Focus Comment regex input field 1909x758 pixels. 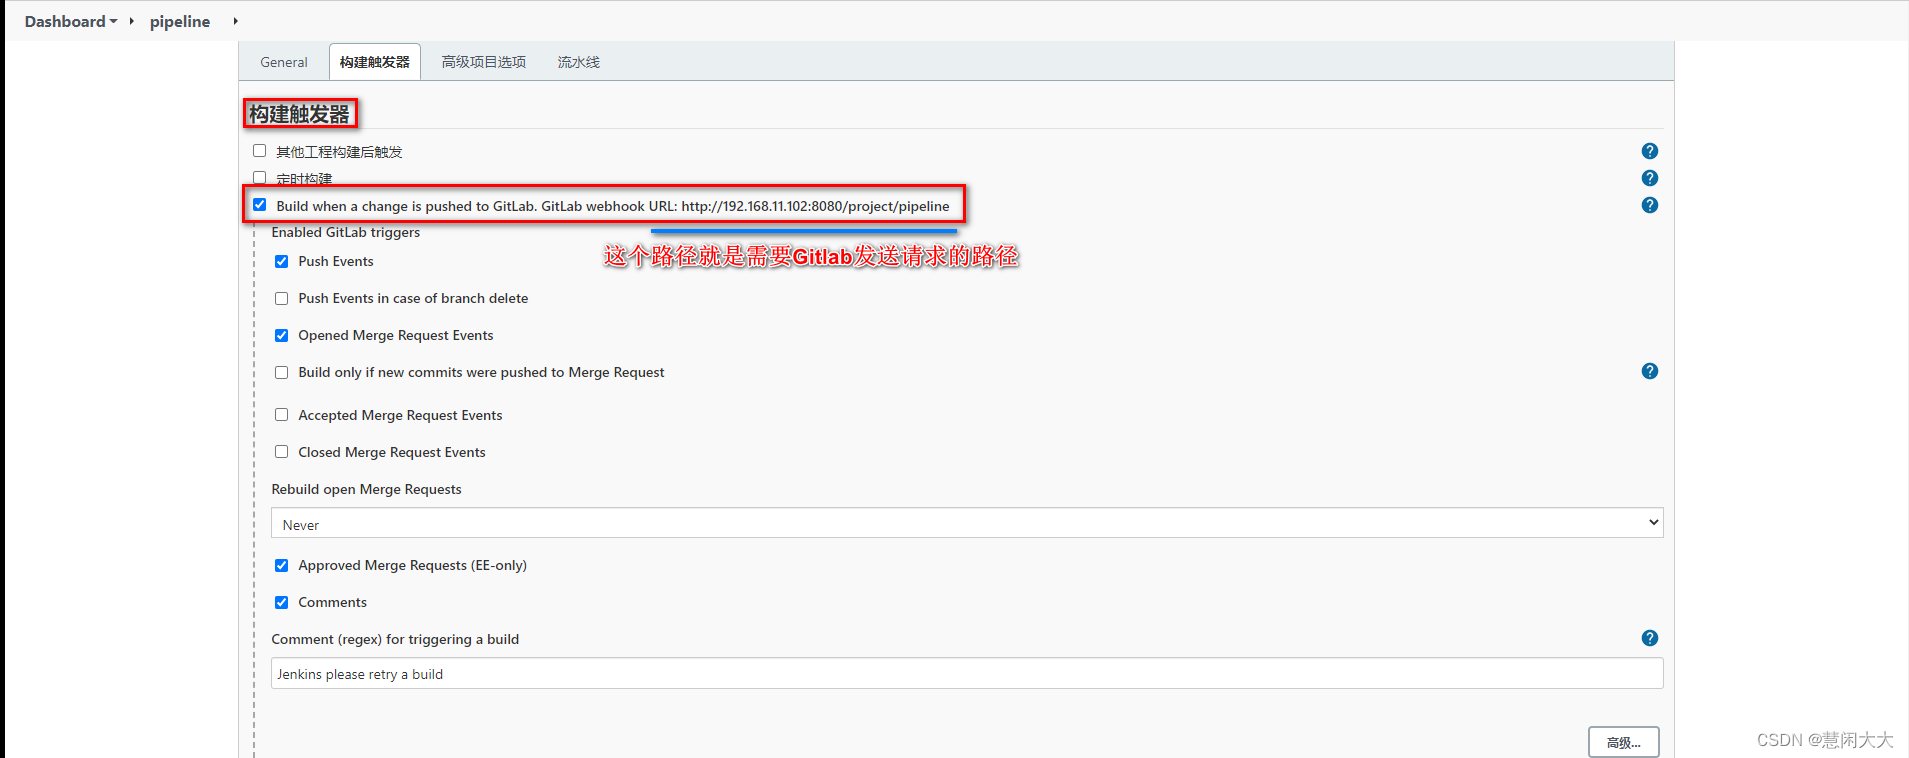click(x=967, y=673)
